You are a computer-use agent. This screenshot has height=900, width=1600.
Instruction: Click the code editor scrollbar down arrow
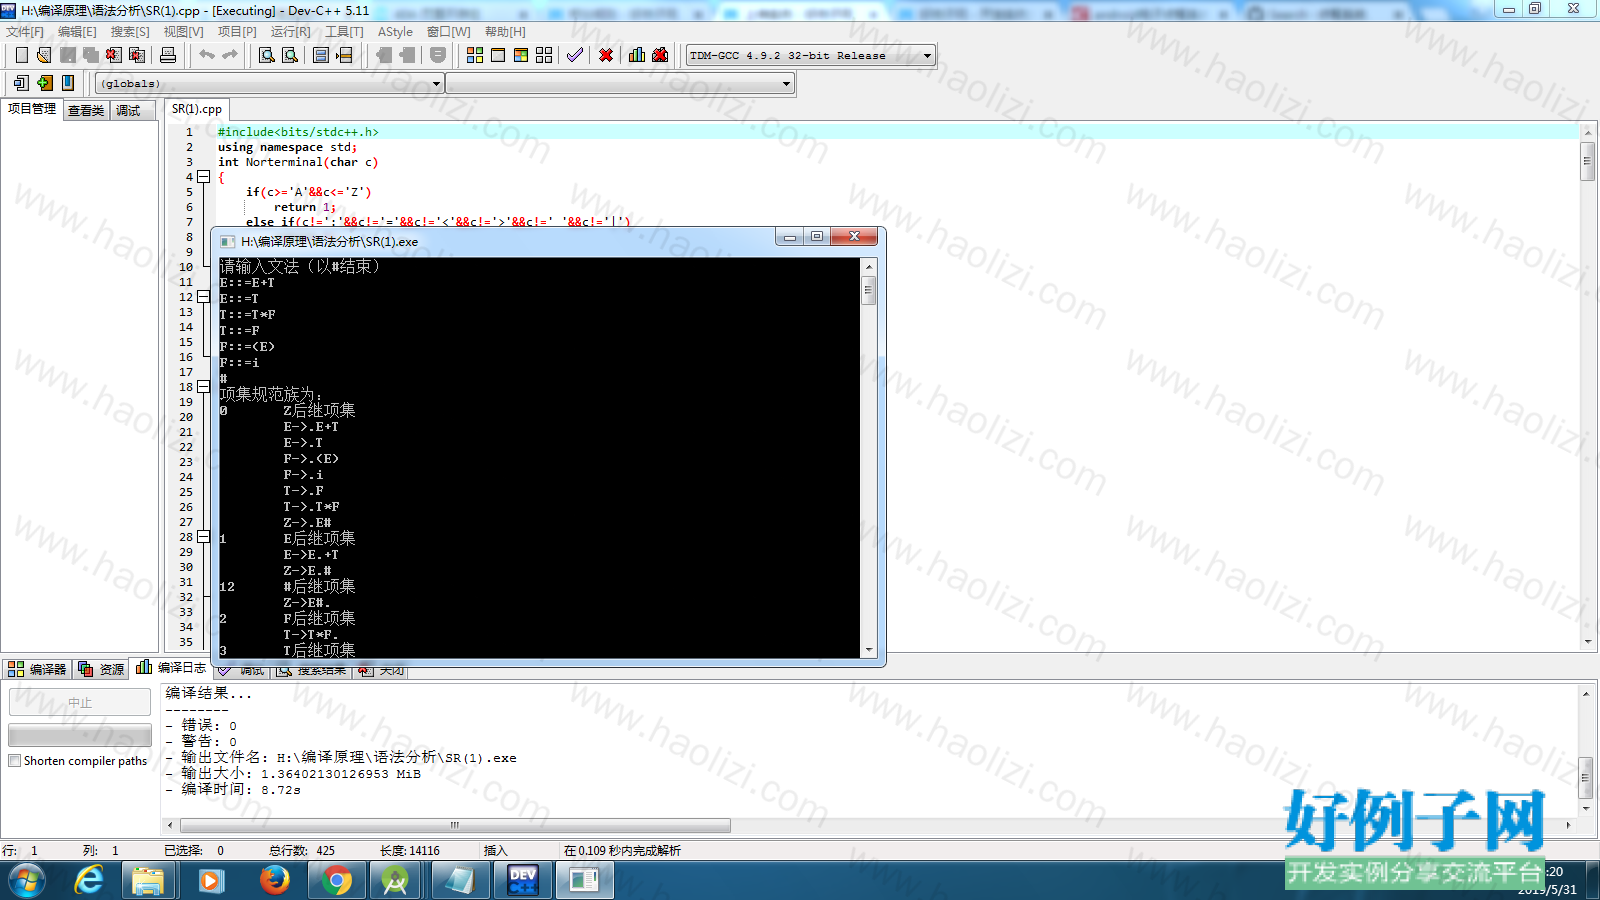(1587, 642)
